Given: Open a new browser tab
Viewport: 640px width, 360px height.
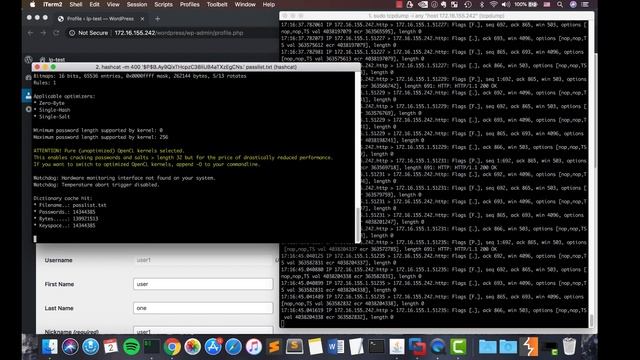Looking at the screenshot, I should pyautogui.click(x=158, y=19).
